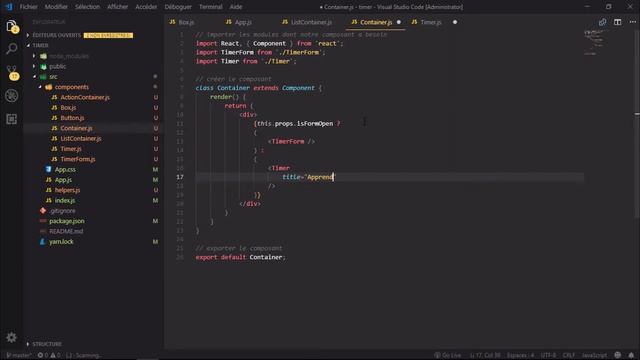The width and height of the screenshot is (640, 360).
Task: Click the notifications bell in status bar
Action: 631,355
